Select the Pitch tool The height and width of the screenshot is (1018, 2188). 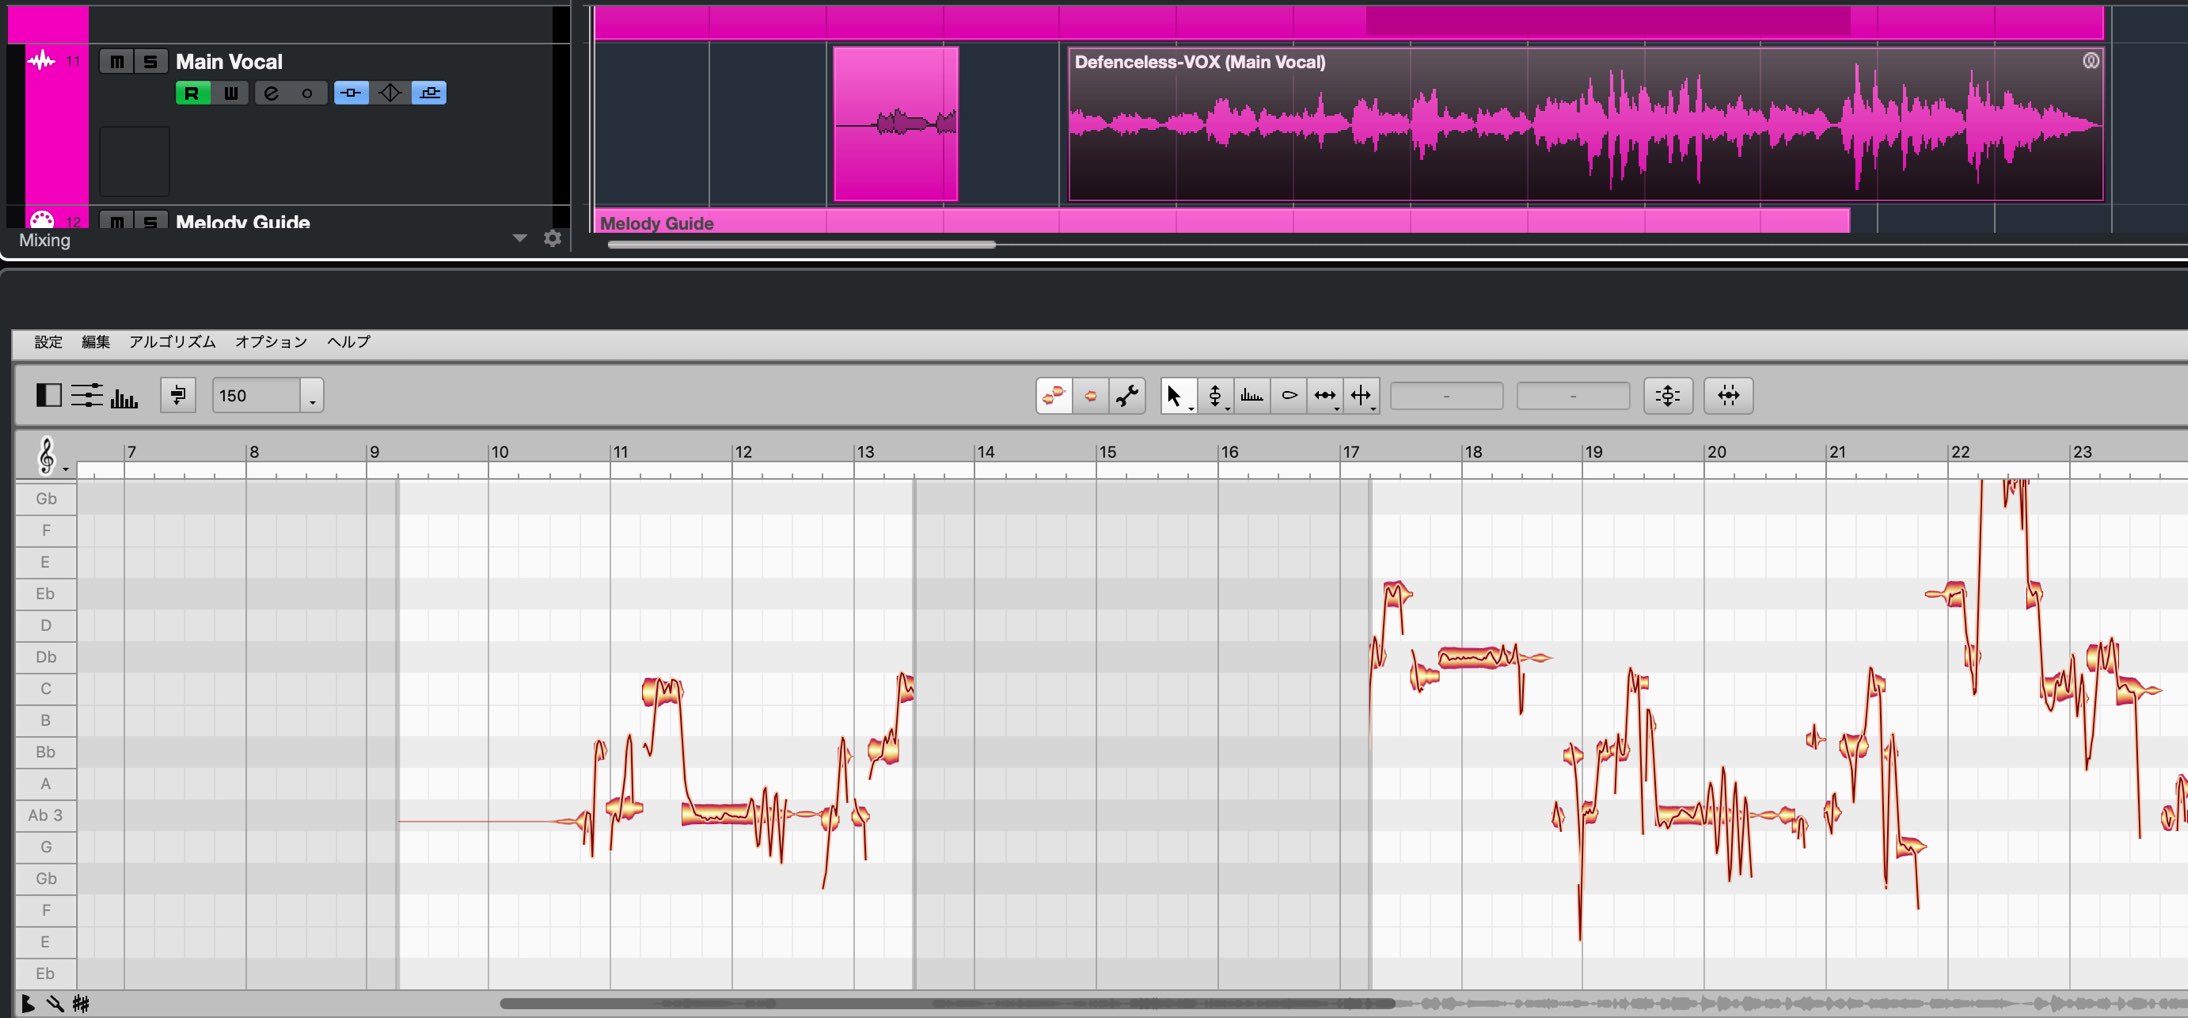pyautogui.click(x=1214, y=395)
